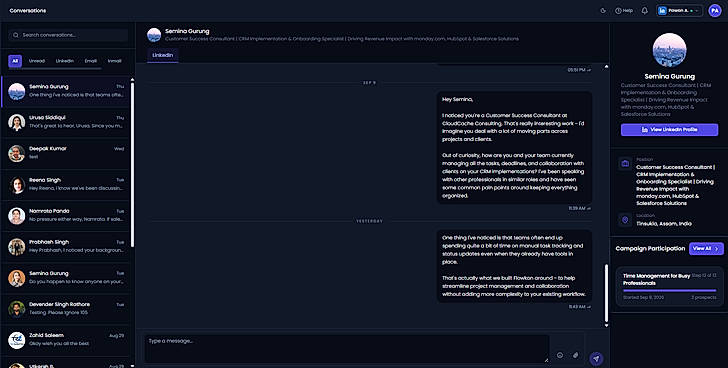Click Semina Gurung's avatar in chat header
The width and height of the screenshot is (728, 368).
tap(154, 35)
